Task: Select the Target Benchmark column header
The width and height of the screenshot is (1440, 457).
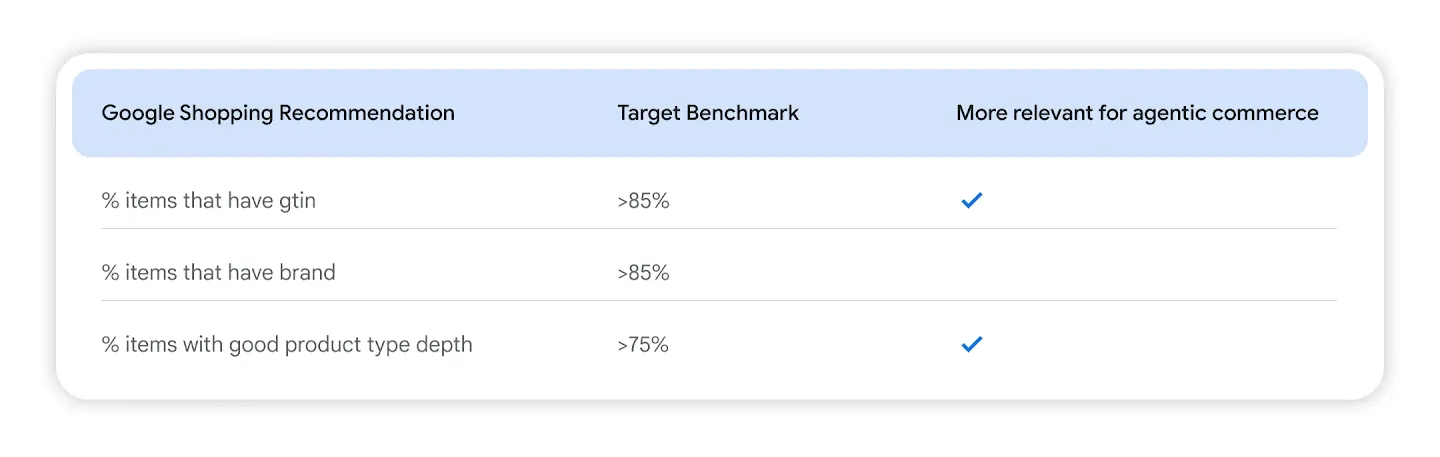Action: (x=708, y=113)
